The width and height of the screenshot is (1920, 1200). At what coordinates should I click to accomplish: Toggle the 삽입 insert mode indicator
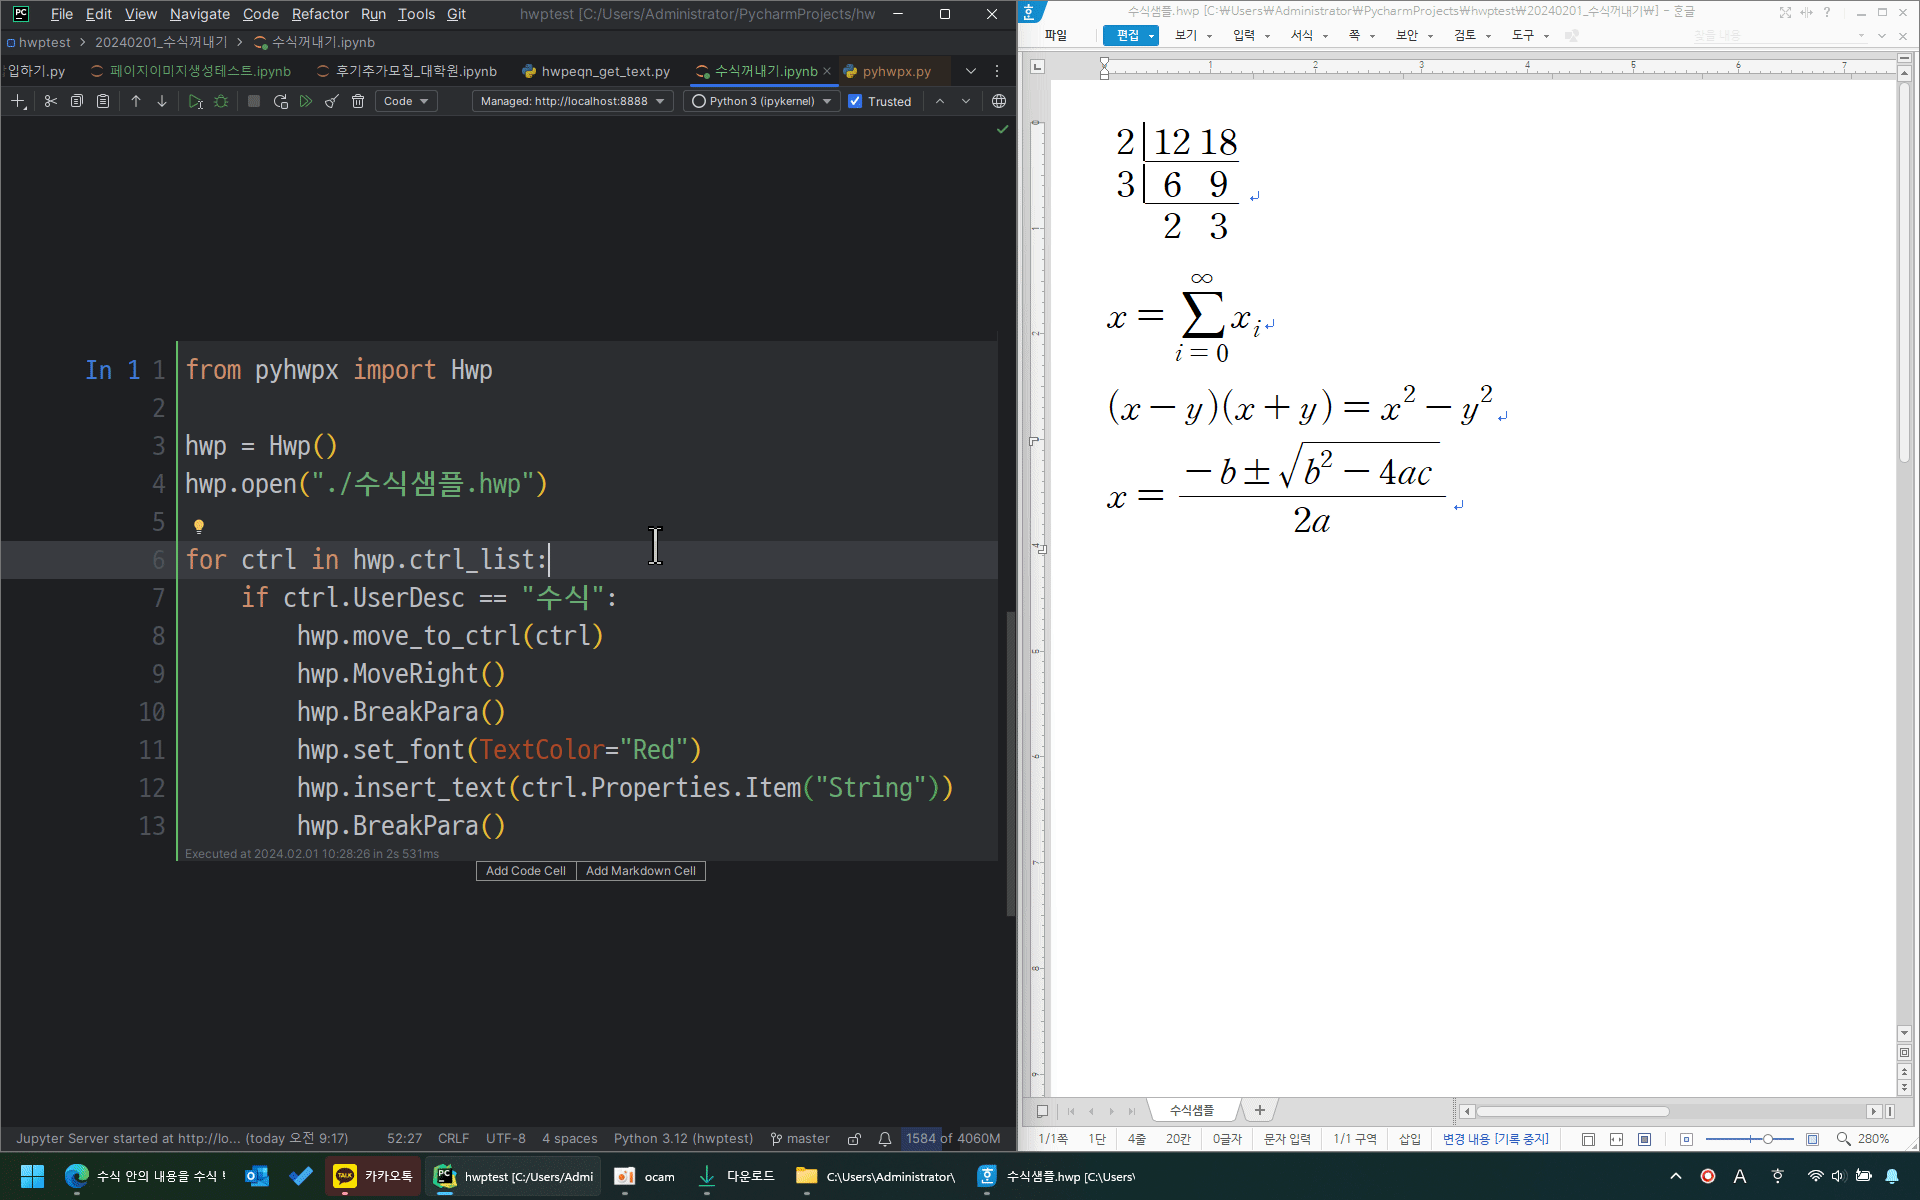(1409, 1139)
